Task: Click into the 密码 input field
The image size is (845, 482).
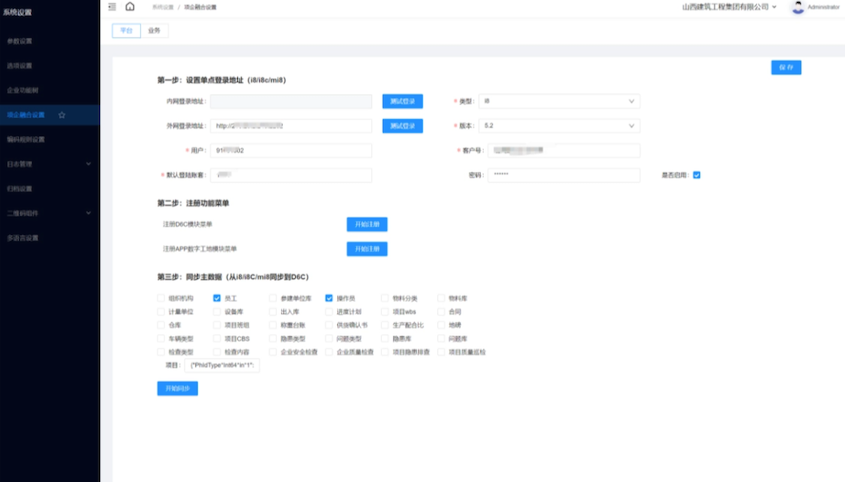Action: click(565, 175)
